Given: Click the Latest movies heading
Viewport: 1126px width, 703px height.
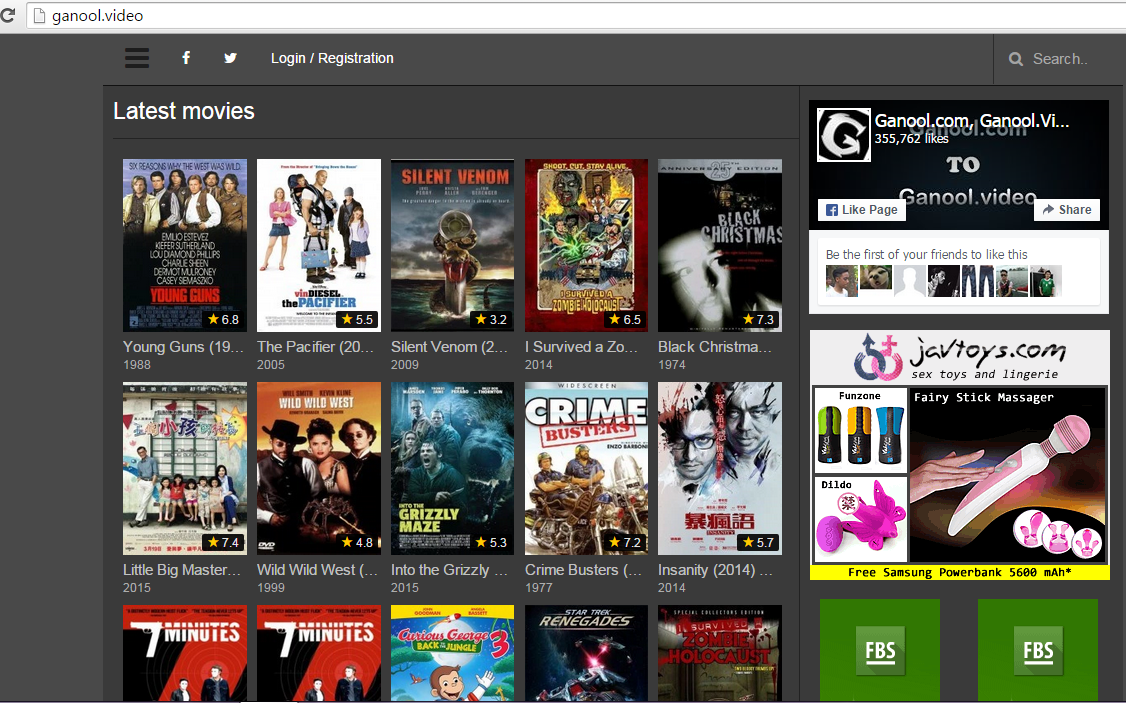Looking at the screenshot, I should (184, 111).
